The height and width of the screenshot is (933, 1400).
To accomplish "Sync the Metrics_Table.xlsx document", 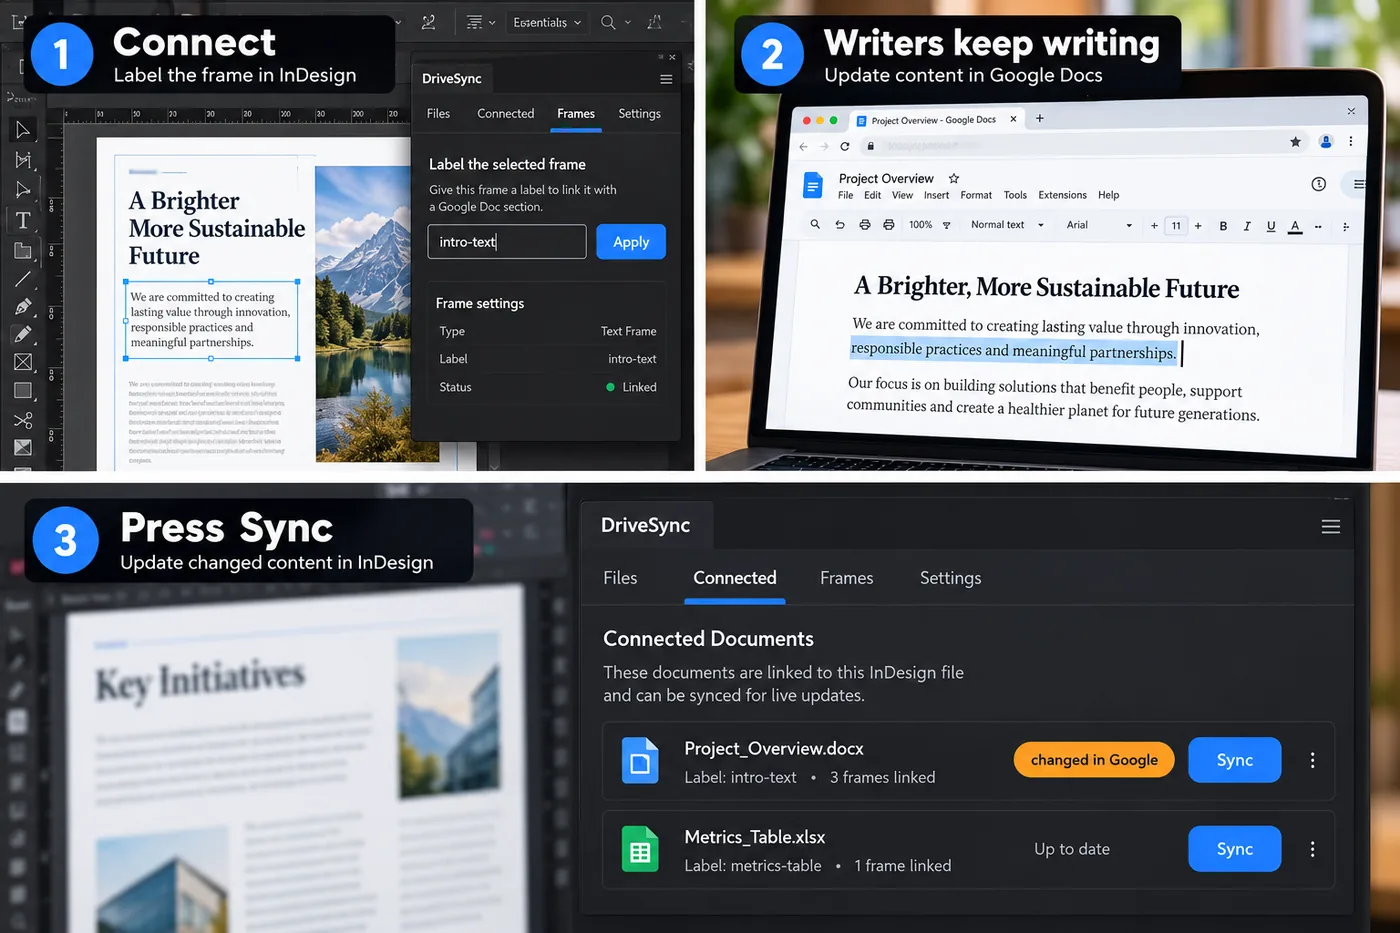I will pyautogui.click(x=1234, y=849).
